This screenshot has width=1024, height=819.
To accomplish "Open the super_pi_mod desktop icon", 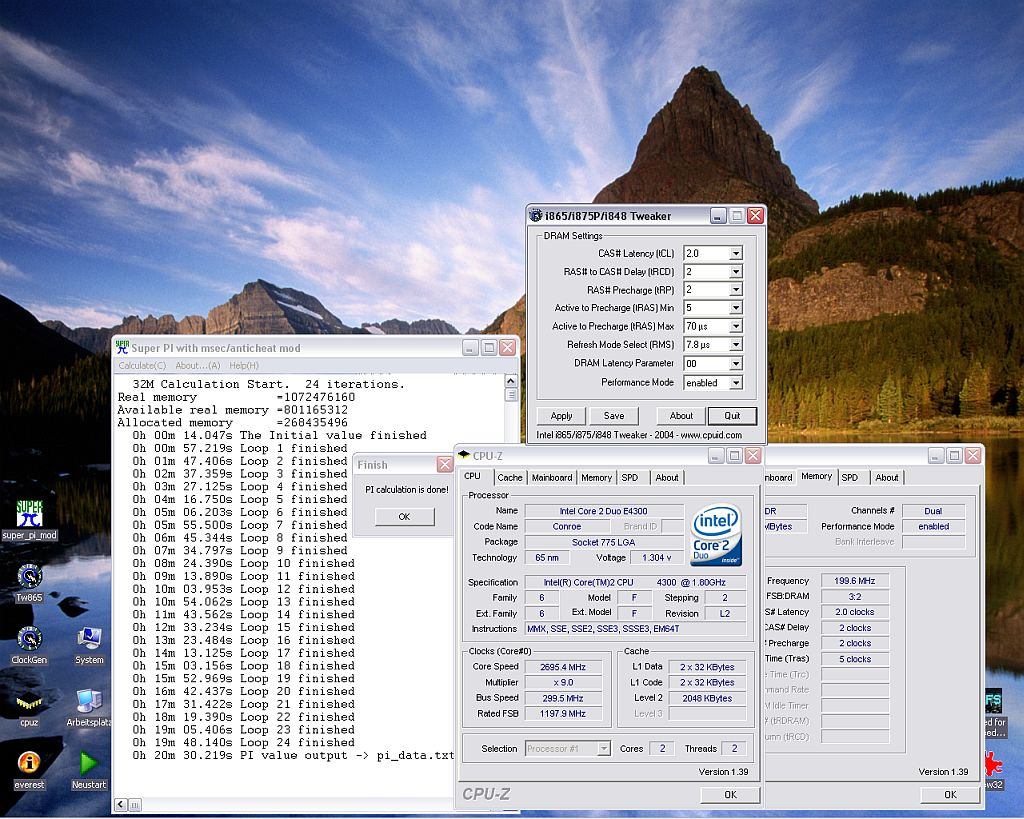I will click(29, 520).
